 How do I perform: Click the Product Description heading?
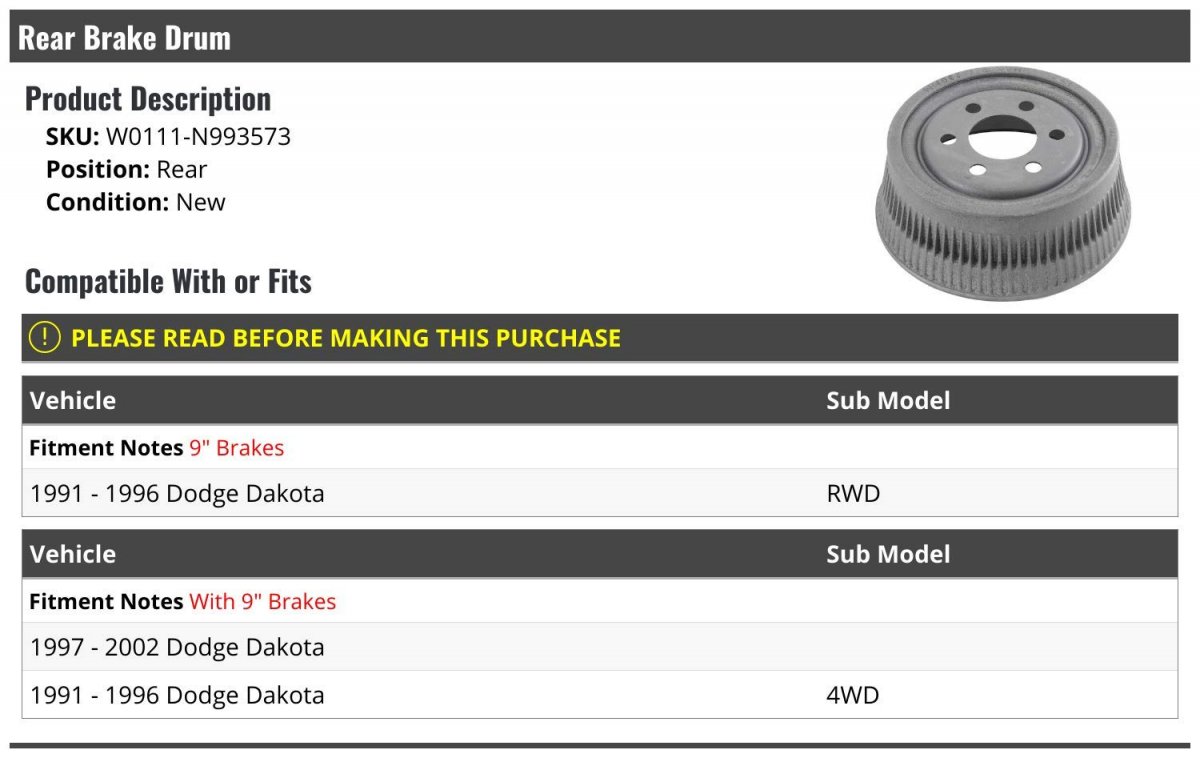[148, 99]
